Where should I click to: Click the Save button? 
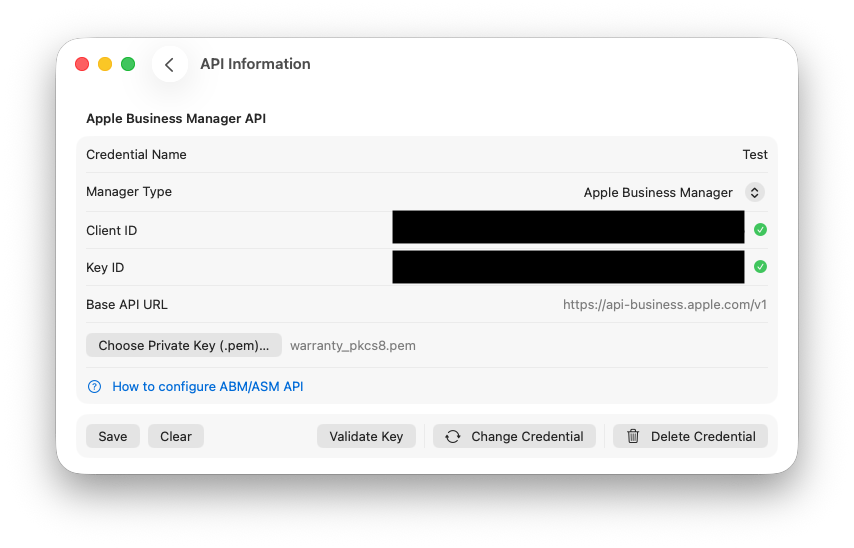pos(113,436)
